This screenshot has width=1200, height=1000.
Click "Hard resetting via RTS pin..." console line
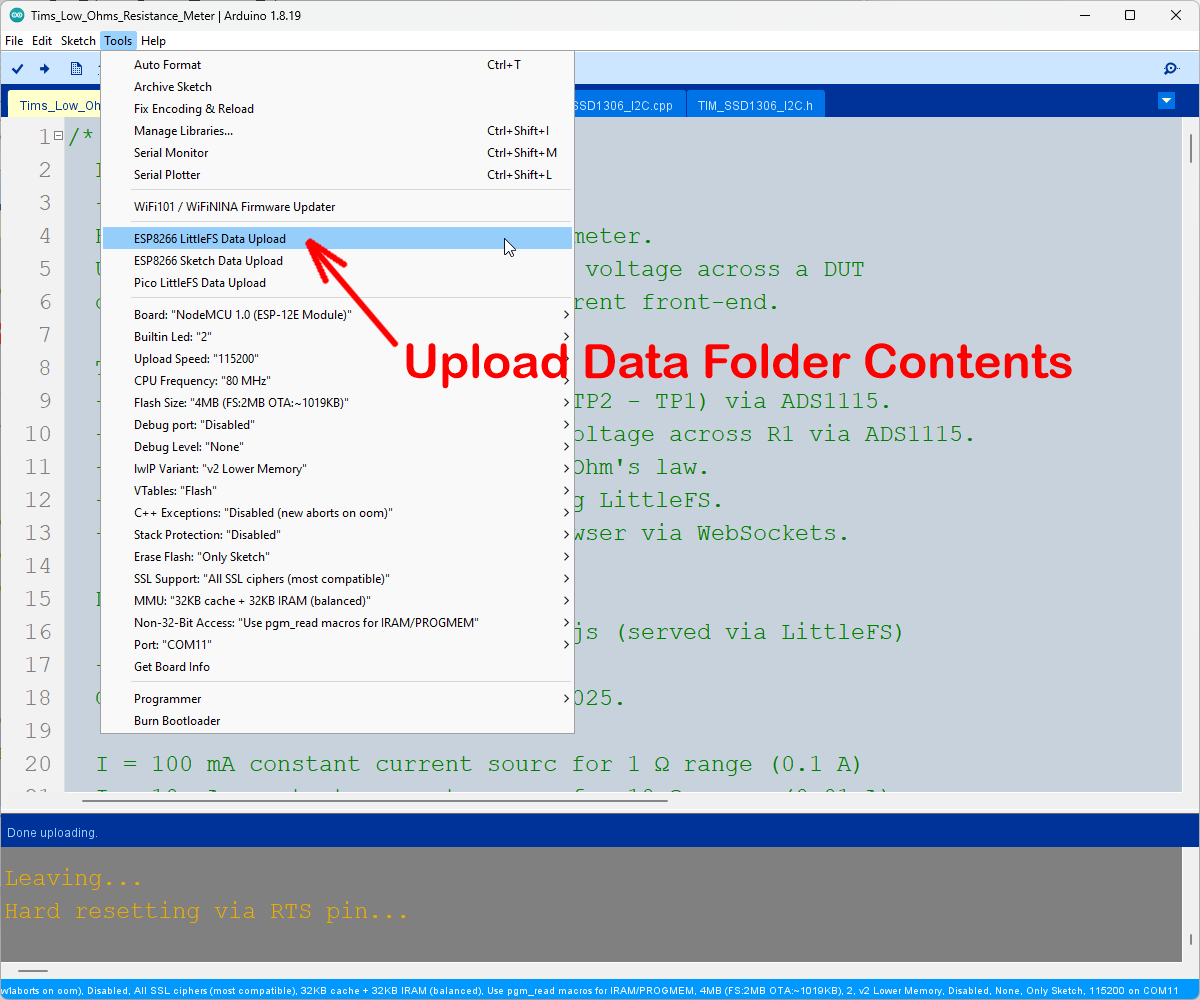tap(206, 912)
